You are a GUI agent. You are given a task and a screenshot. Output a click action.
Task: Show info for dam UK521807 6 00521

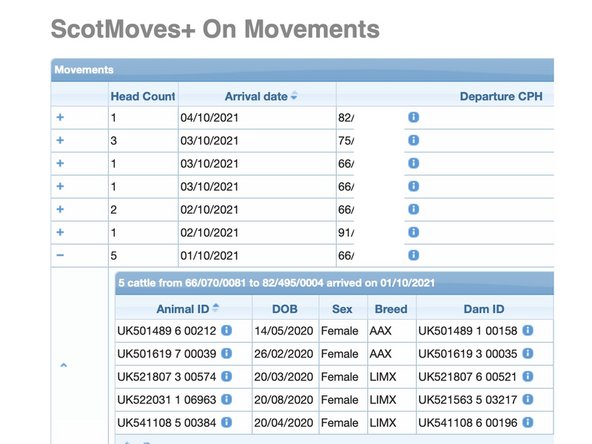(527, 376)
